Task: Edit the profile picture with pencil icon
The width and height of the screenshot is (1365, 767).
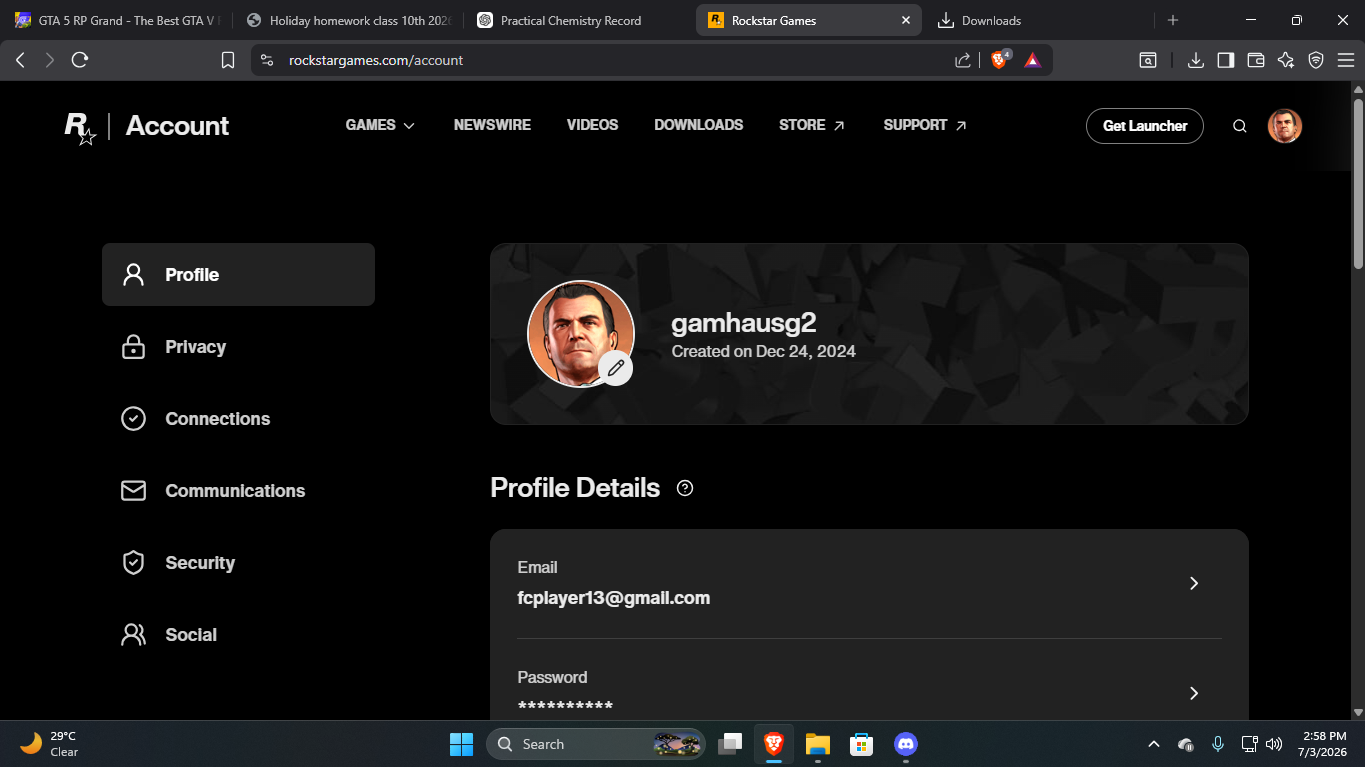Action: click(x=616, y=368)
